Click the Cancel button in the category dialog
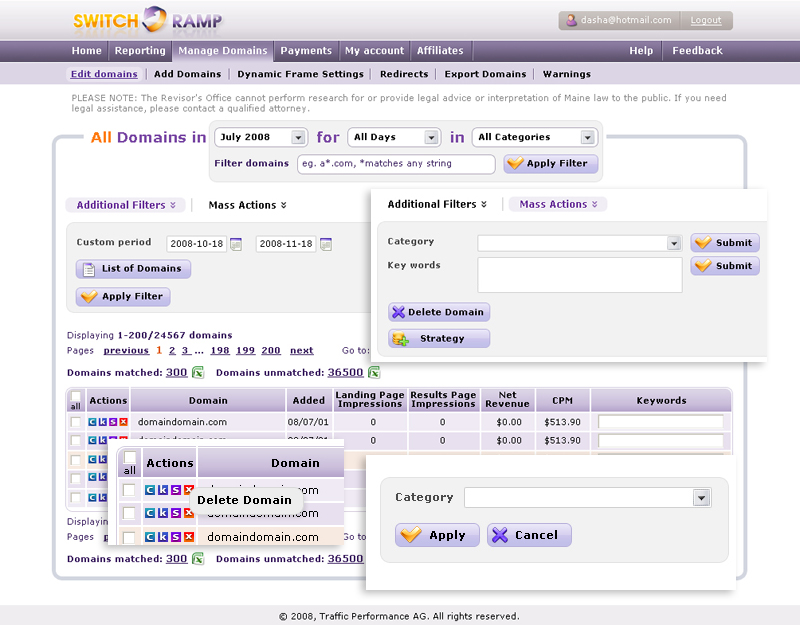800x625 pixels. pos(529,535)
